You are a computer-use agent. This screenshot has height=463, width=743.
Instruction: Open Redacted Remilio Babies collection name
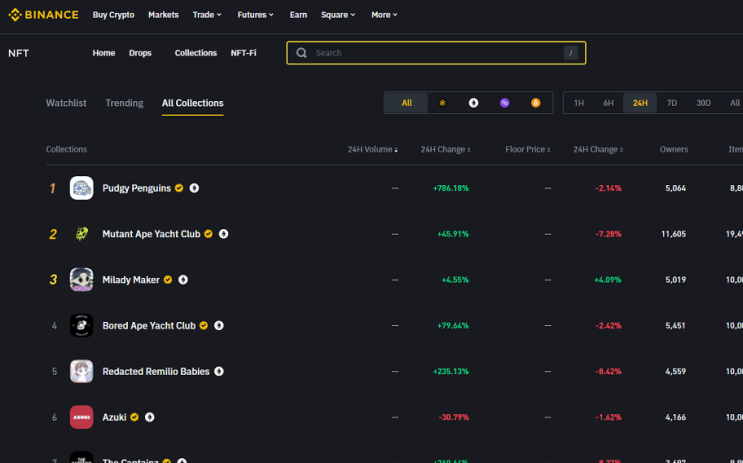(x=156, y=371)
